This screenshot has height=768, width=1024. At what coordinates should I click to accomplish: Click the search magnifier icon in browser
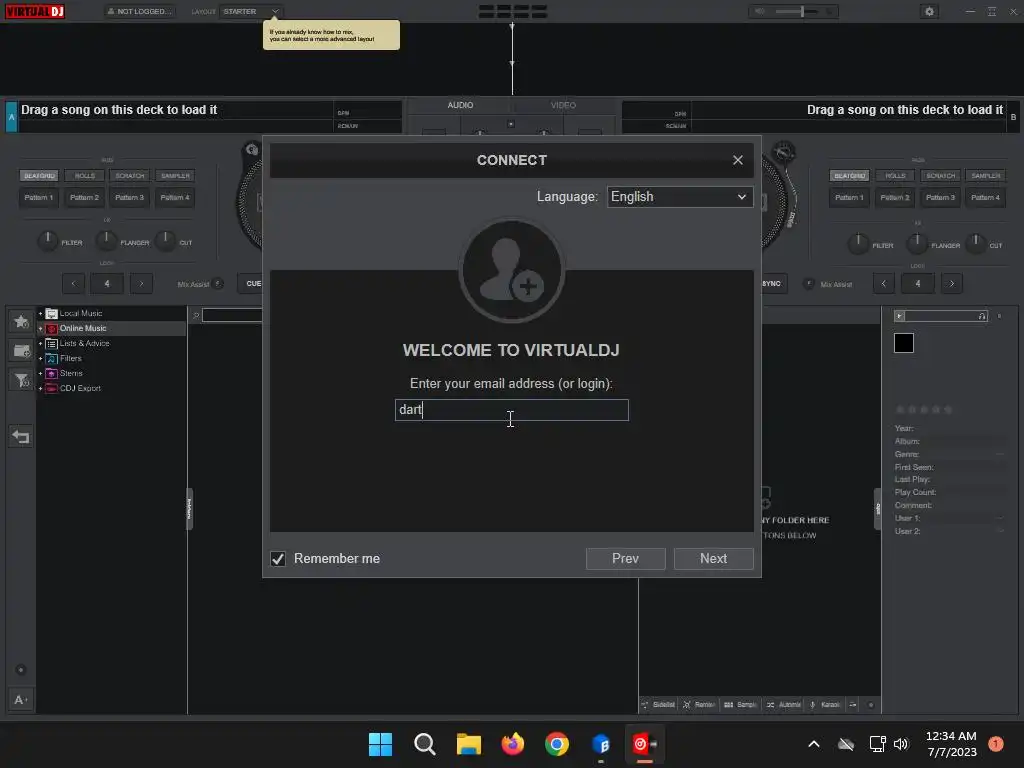[195, 316]
